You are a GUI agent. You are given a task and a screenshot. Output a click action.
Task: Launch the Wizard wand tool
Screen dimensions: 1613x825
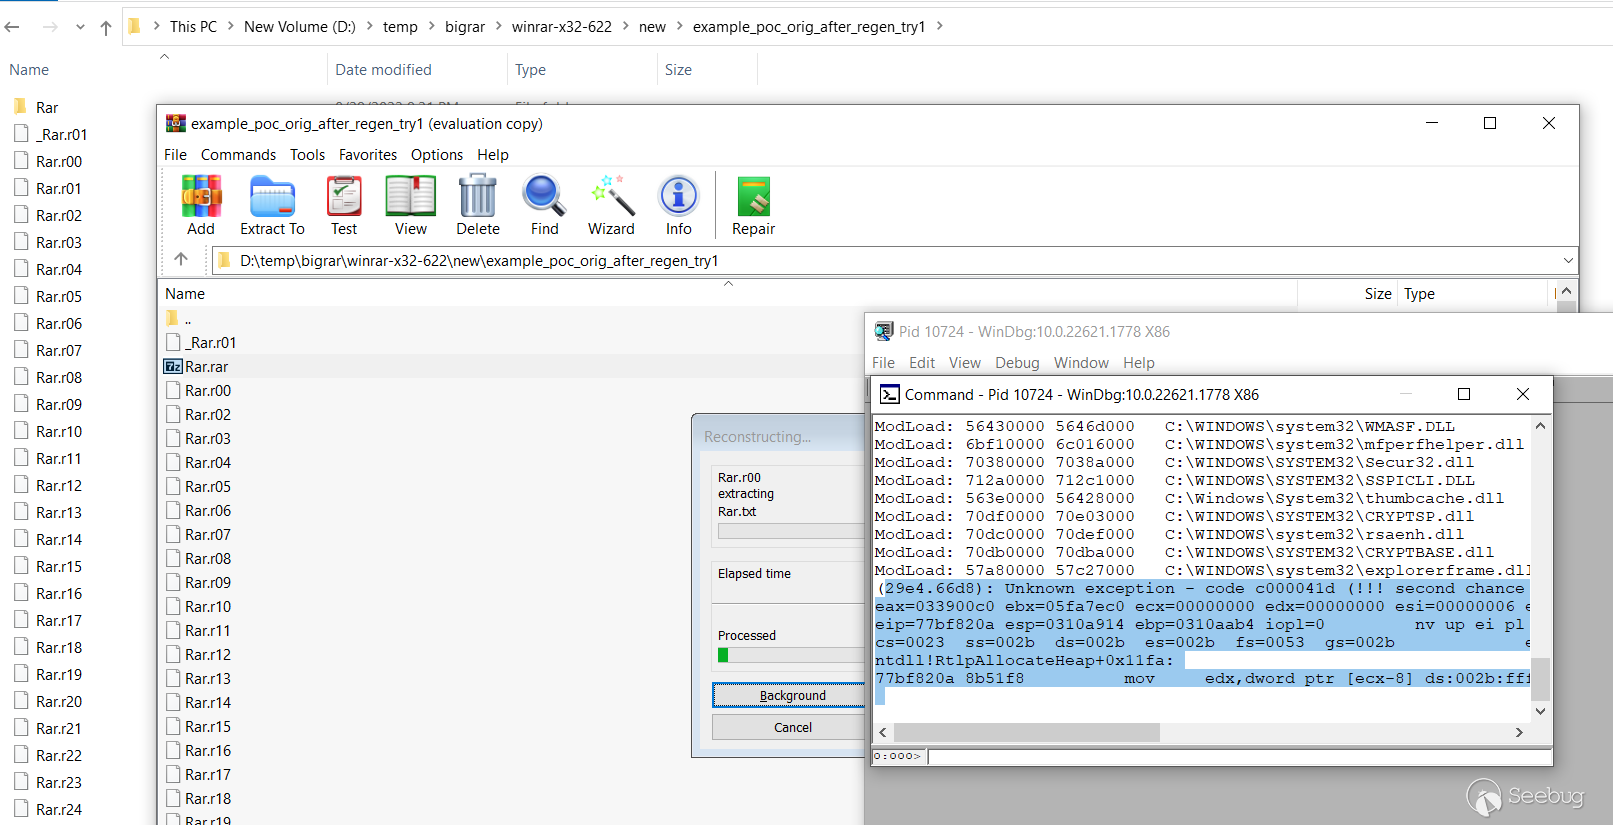(x=611, y=197)
